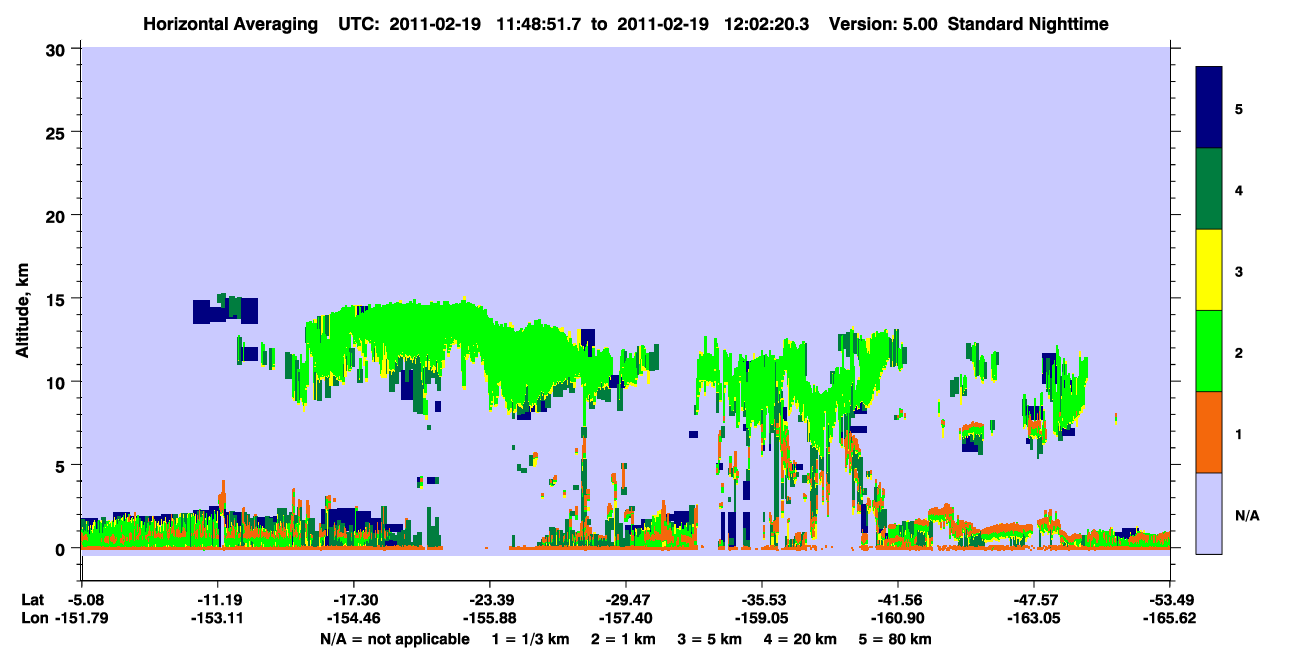Click the start time '11:48:51.7' in title
Screen dimensions: 1300x667
click(538, 23)
